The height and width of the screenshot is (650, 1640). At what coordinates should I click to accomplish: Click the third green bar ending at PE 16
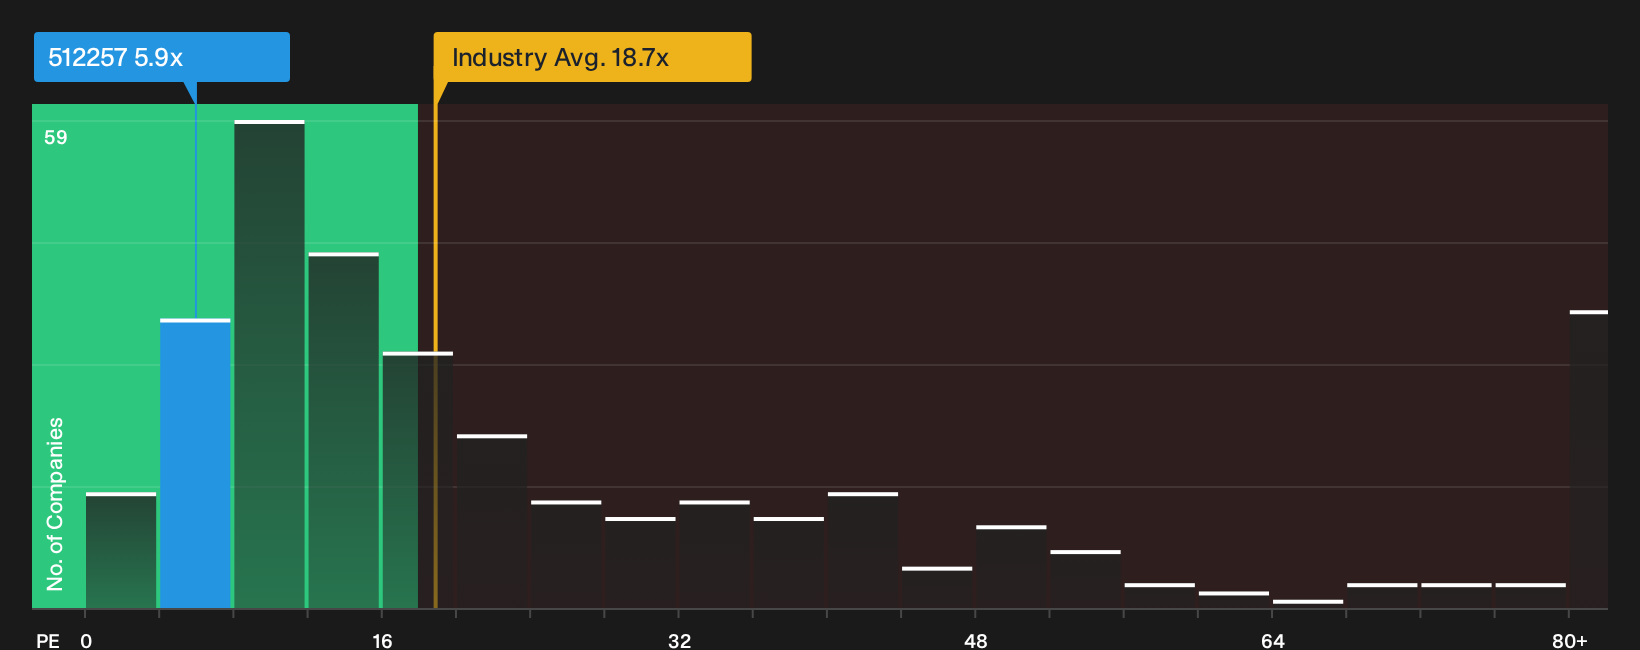(343, 430)
